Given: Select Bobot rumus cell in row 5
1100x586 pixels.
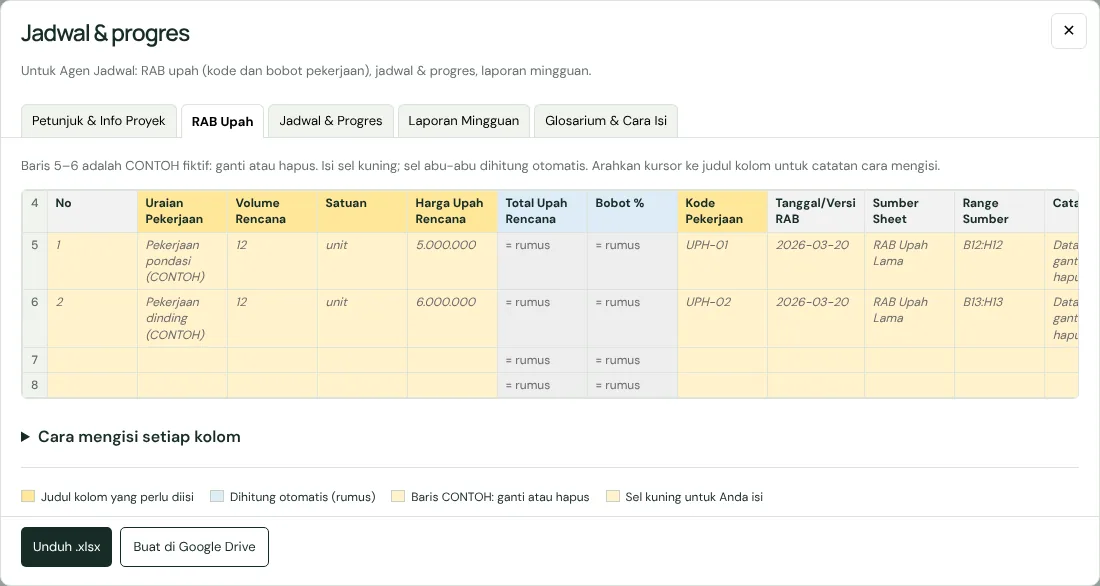Looking at the screenshot, I should 632,261.
